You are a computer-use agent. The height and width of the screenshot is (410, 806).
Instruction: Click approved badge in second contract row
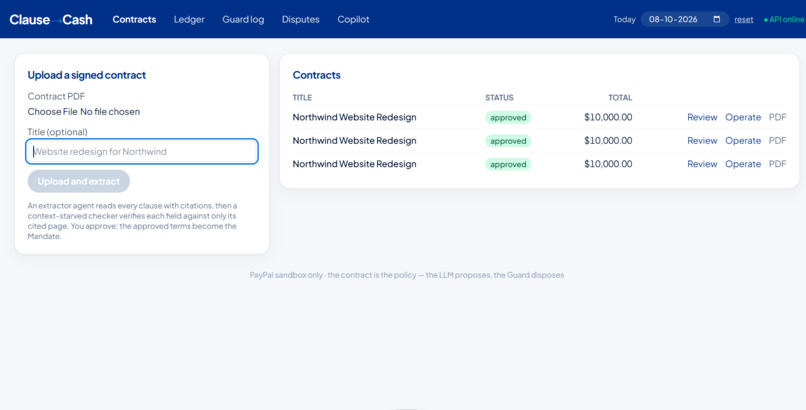508,141
